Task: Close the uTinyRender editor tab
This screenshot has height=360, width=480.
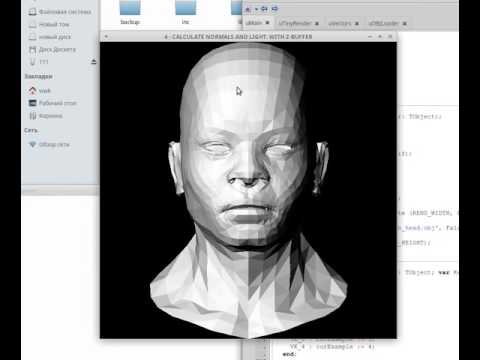Action: pyautogui.click(x=317, y=23)
